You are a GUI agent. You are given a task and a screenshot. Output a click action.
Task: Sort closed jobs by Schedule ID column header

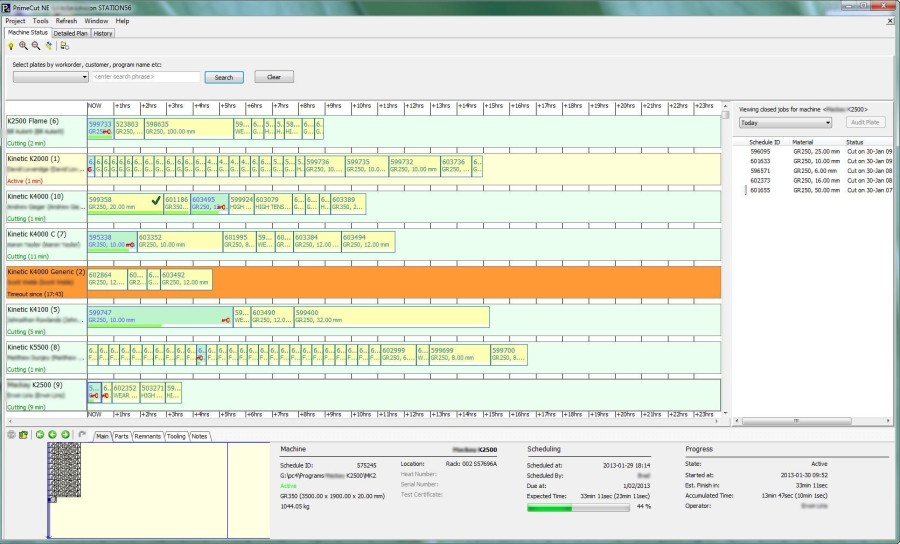(x=764, y=142)
